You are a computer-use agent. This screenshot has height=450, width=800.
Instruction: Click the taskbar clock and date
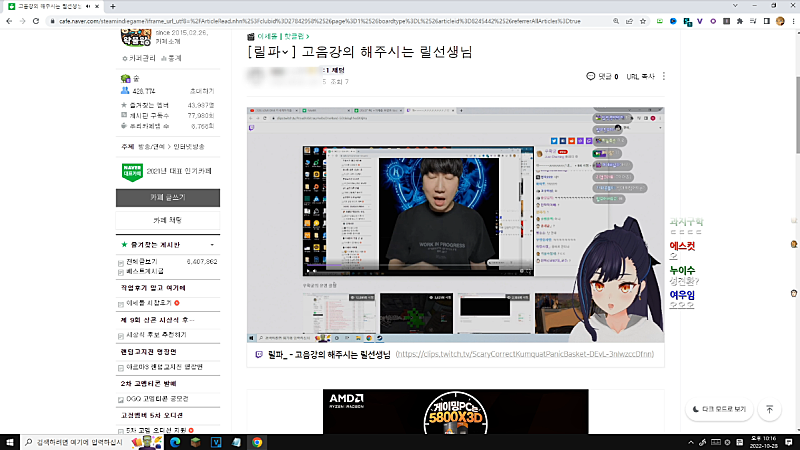[764, 442]
